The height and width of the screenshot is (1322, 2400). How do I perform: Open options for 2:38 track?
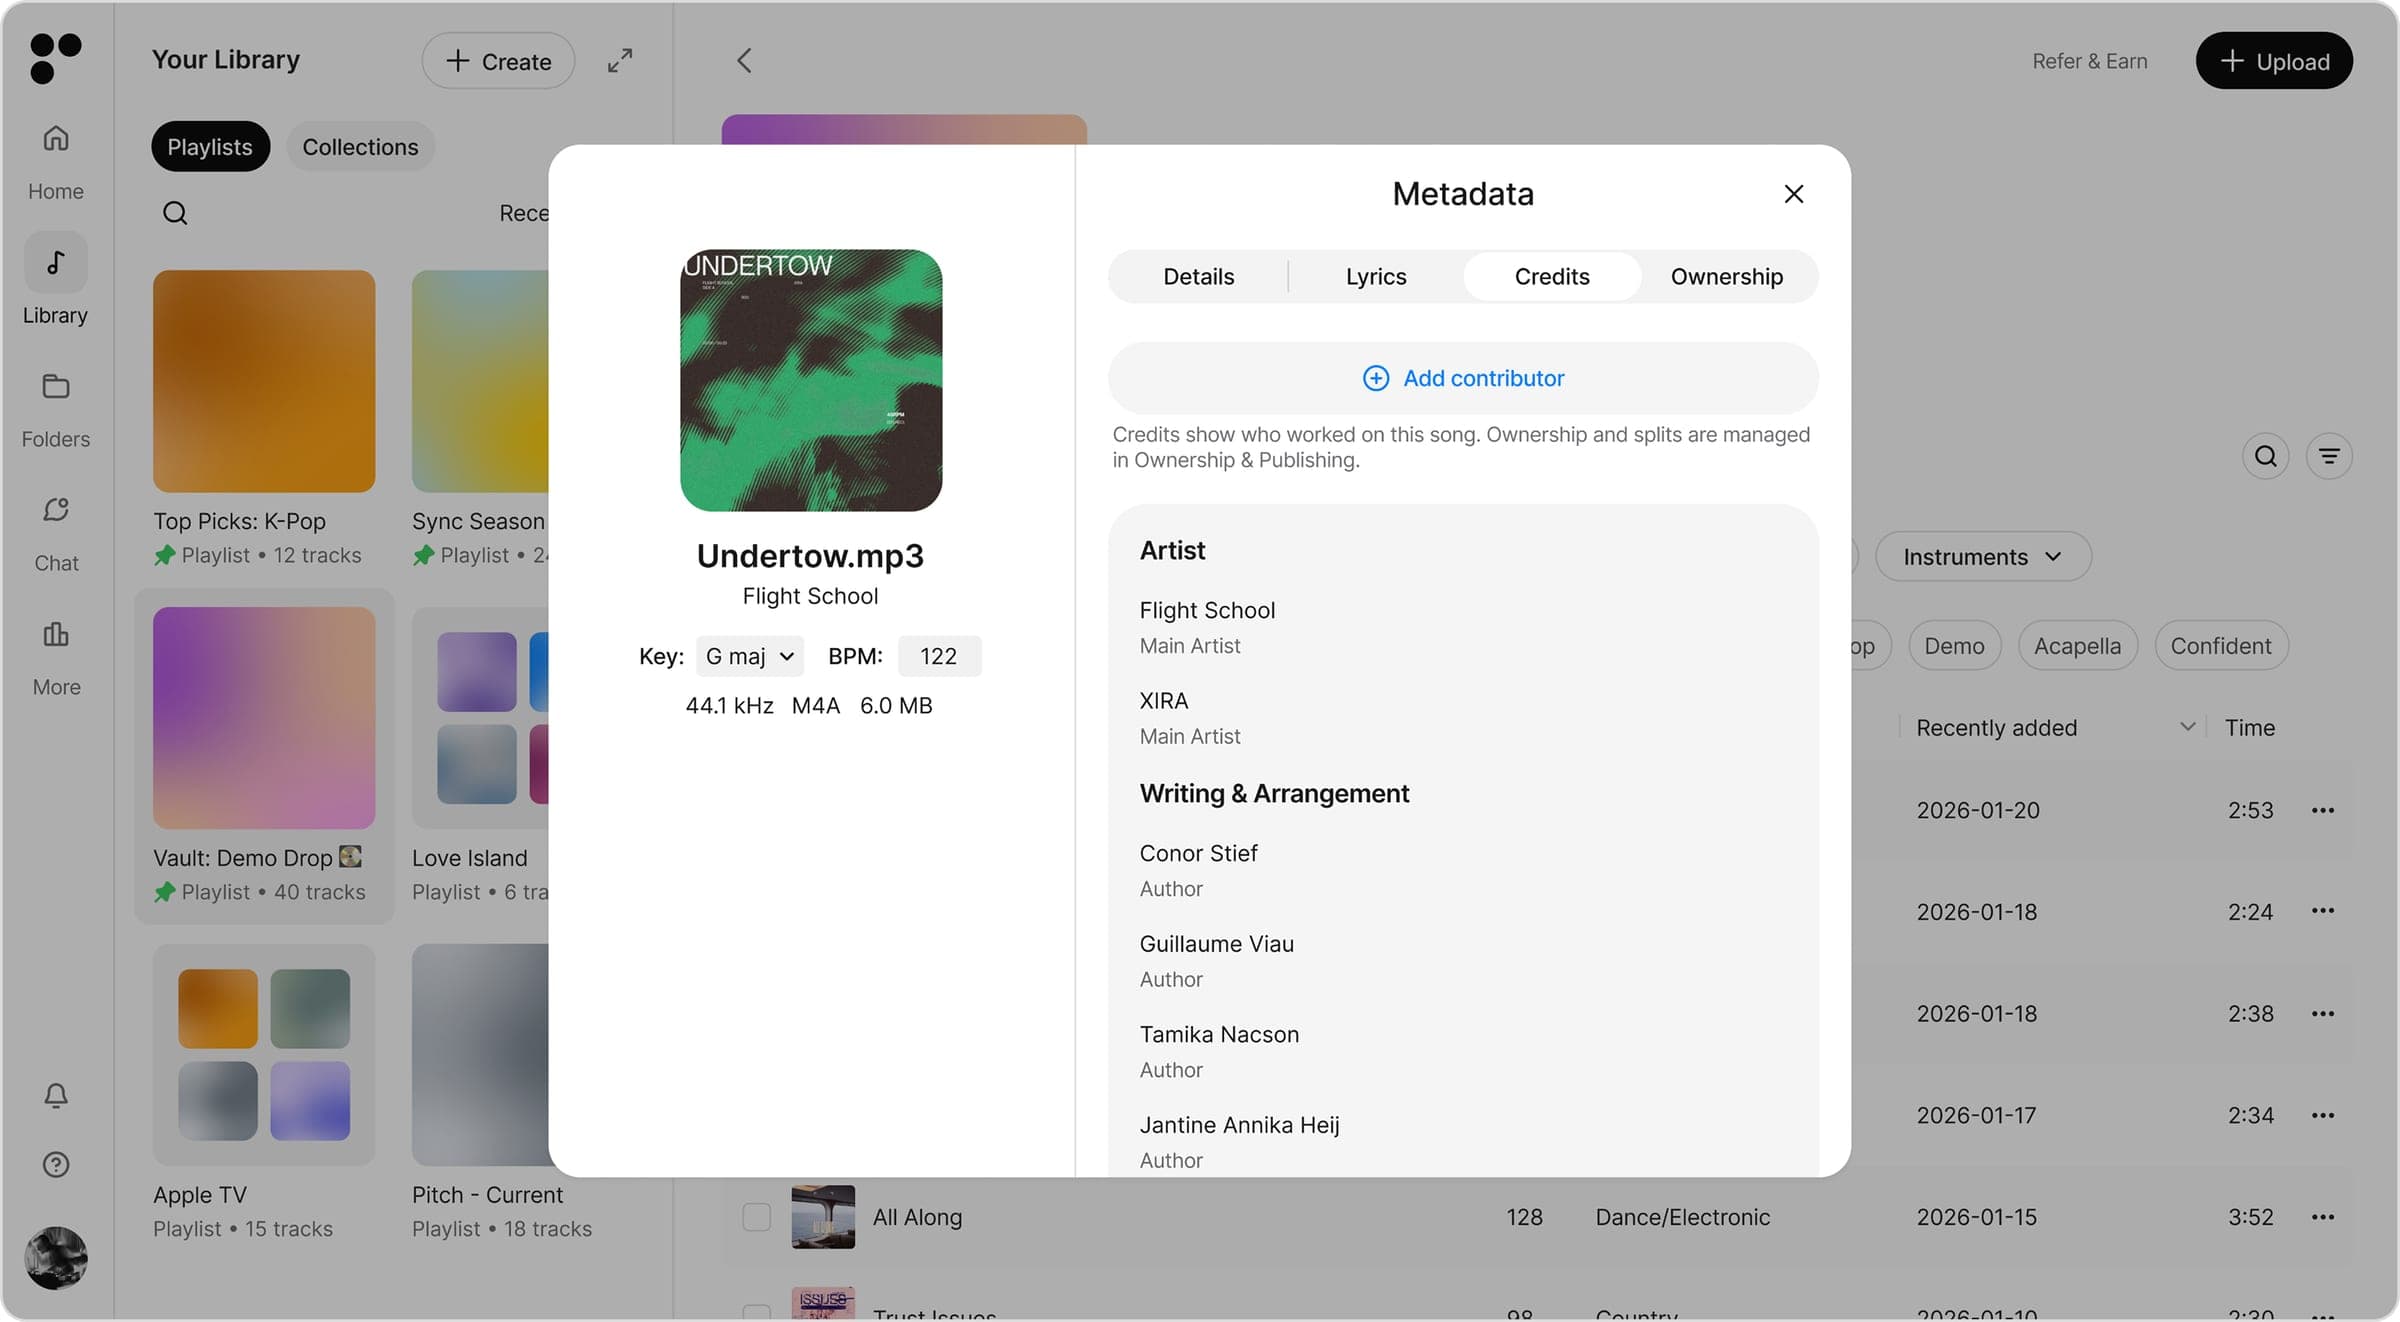(2323, 1013)
